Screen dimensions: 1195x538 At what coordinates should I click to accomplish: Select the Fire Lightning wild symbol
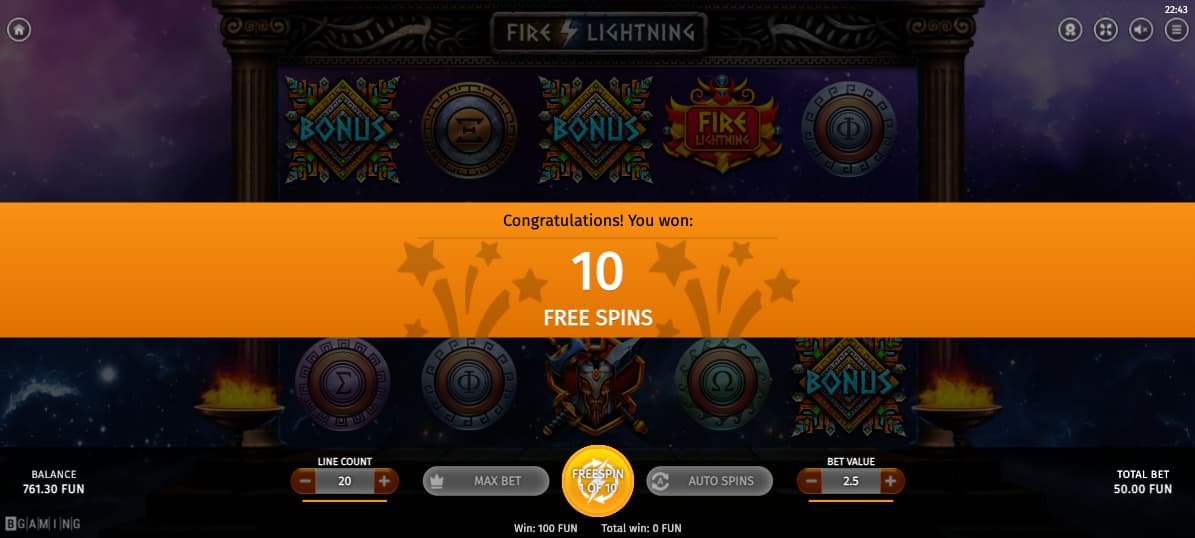[x=722, y=123]
